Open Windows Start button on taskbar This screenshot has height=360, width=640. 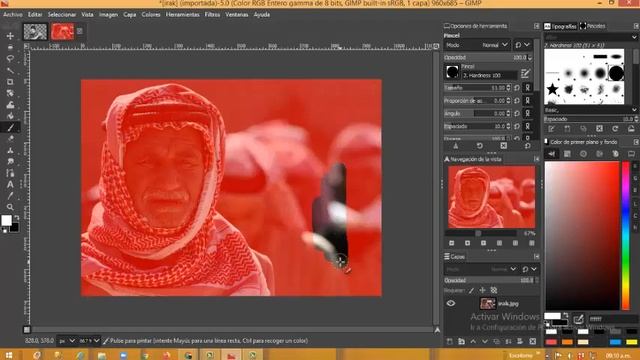[x=9, y=355]
